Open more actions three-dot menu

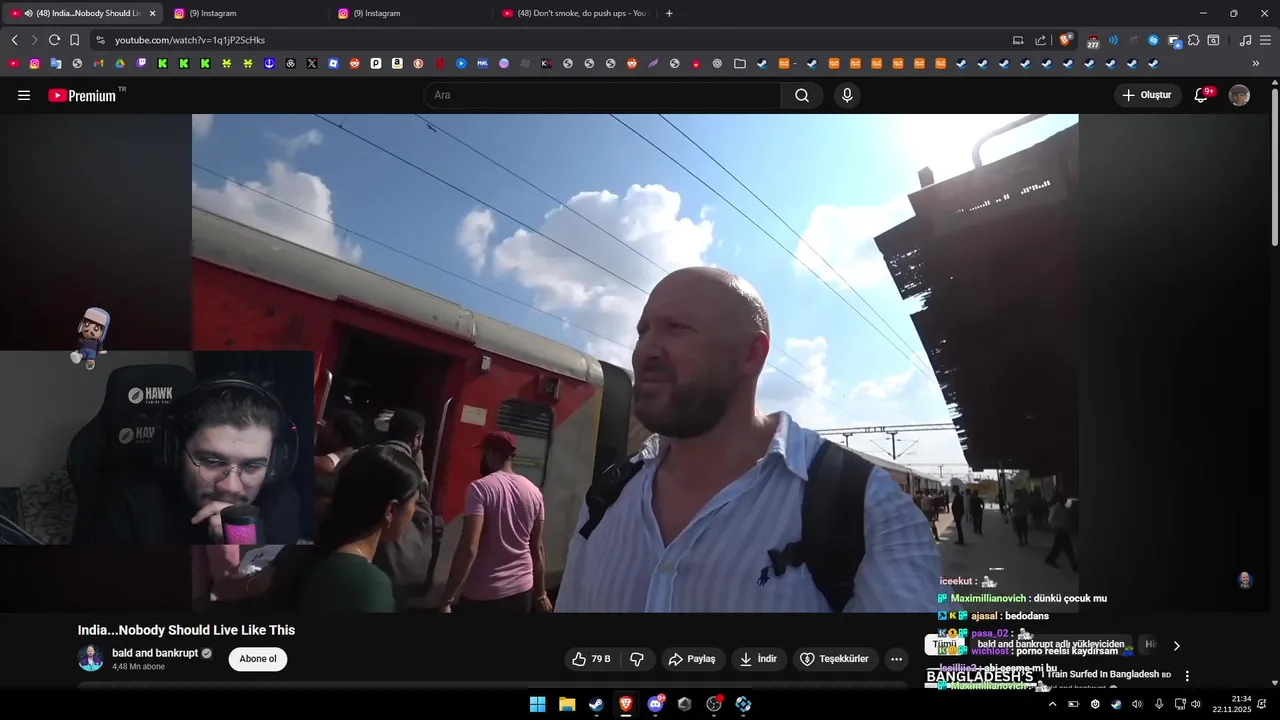pyautogui.click(x=896, y=659)
